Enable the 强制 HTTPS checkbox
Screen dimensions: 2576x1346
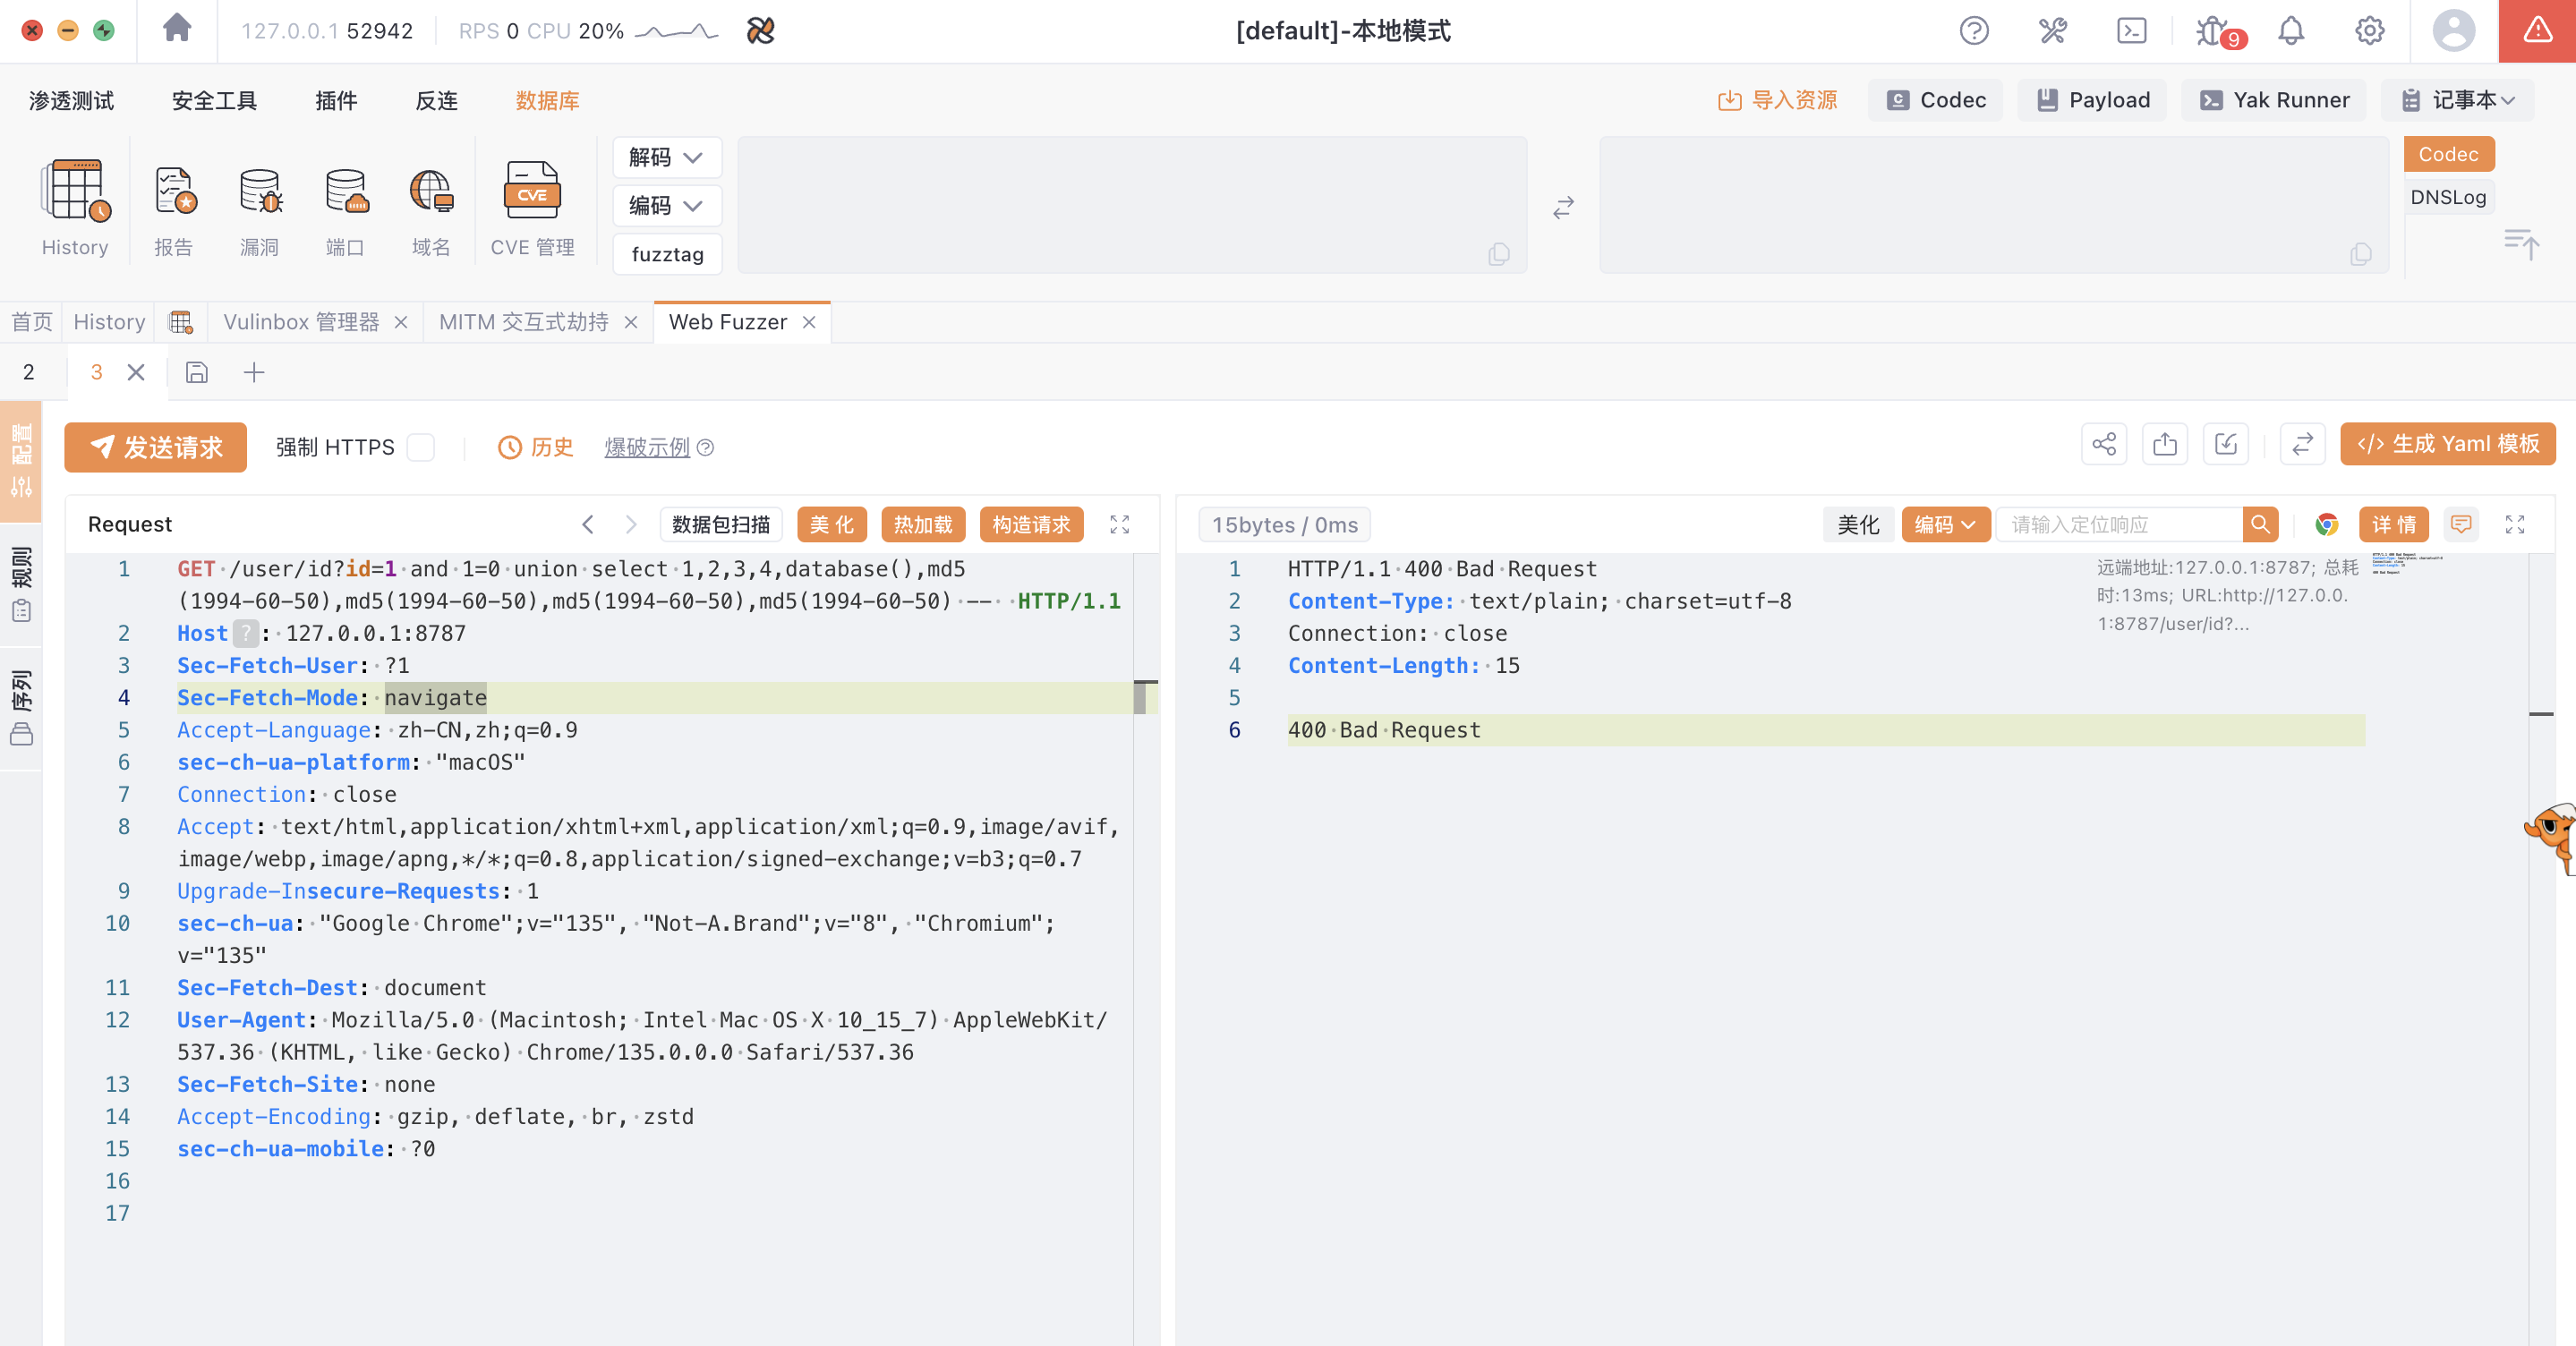point(421,447)
